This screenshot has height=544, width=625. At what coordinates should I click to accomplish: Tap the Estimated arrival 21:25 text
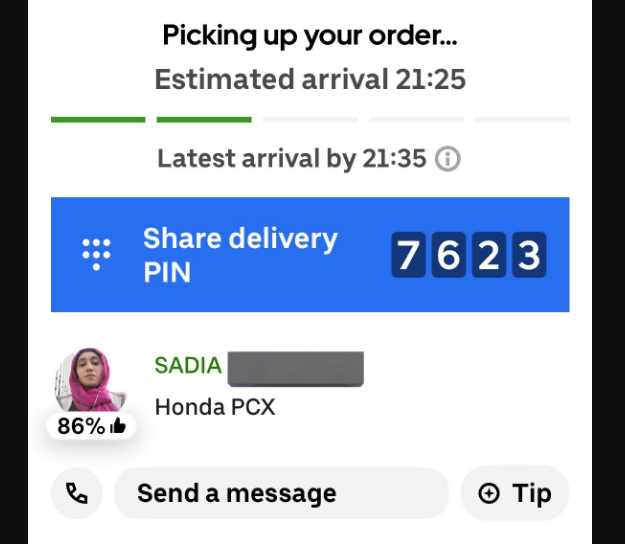[x=310, y=79]
